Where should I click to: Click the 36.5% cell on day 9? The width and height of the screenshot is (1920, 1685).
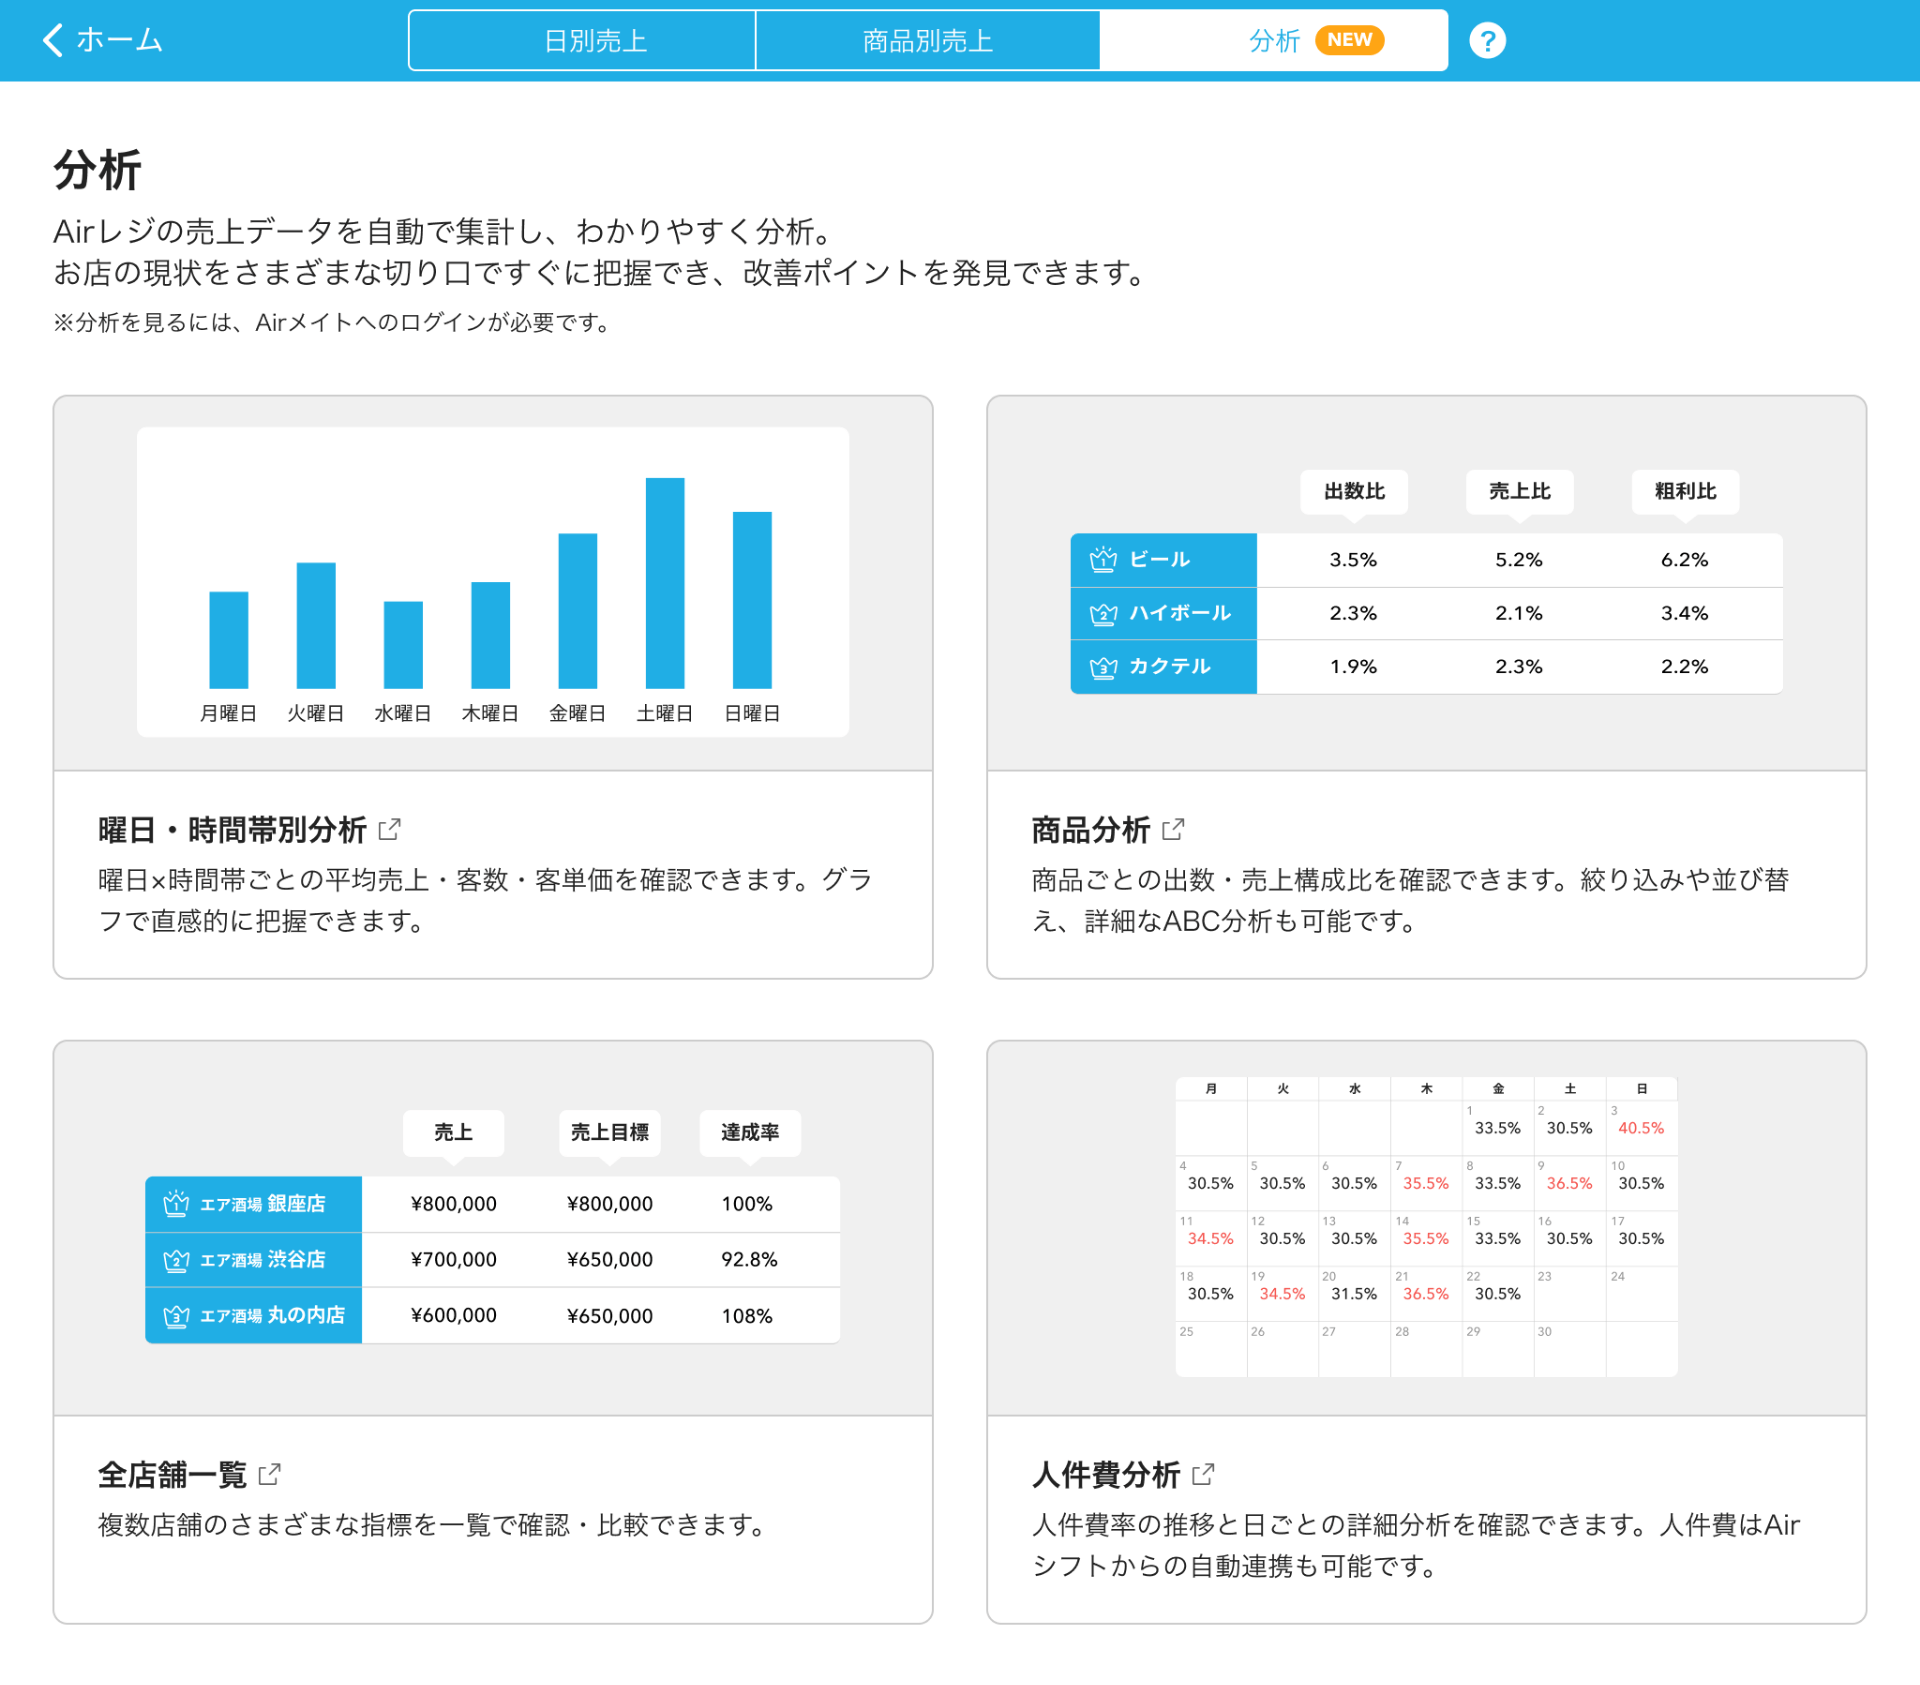tap(1569, 1183)
